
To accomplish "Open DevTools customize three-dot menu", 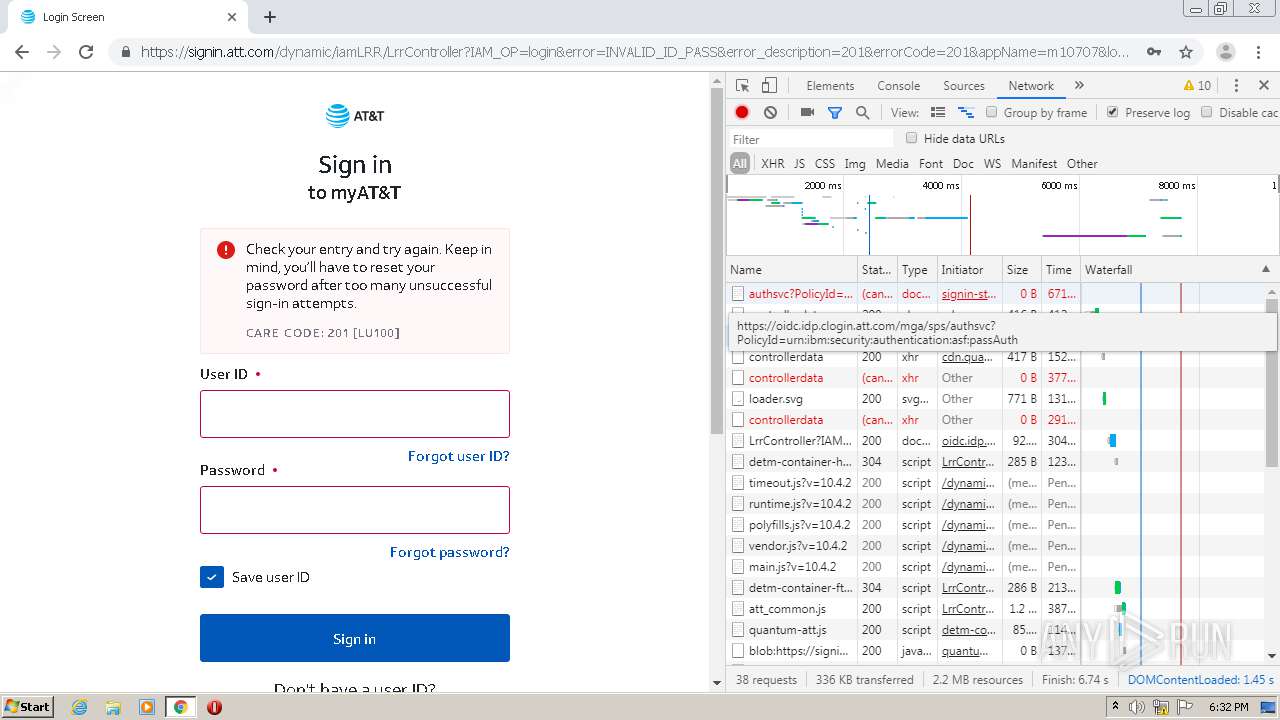I will coord(1236,86).
